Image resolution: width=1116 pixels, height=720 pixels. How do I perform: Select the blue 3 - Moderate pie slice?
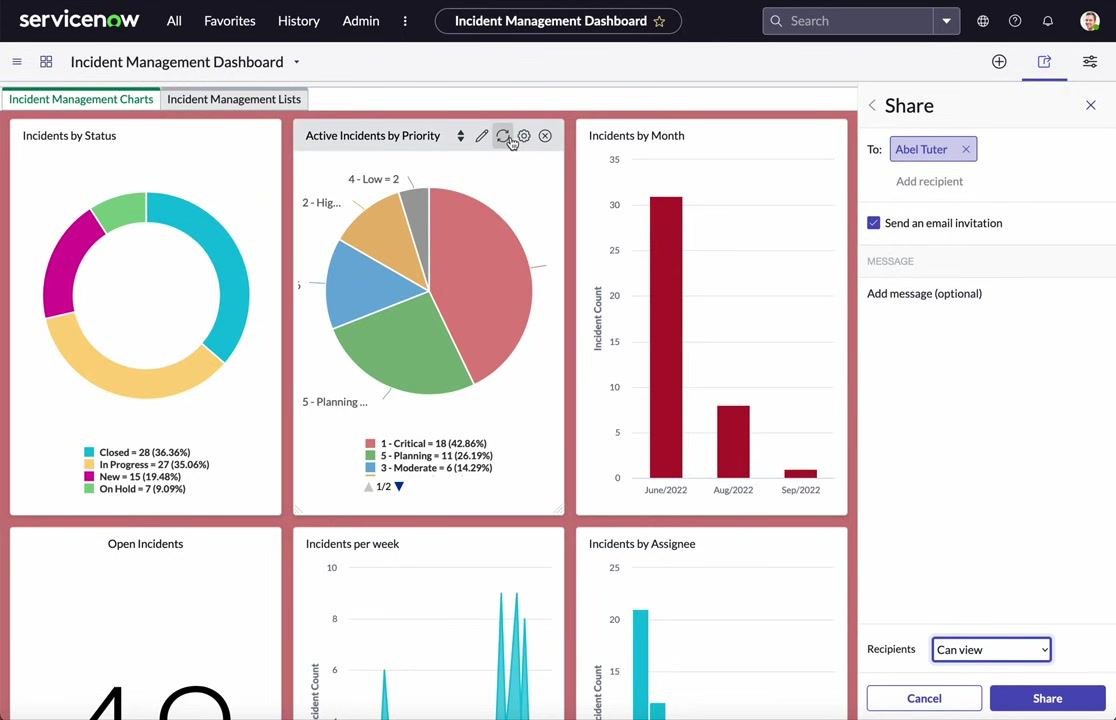tap(368, 288)
